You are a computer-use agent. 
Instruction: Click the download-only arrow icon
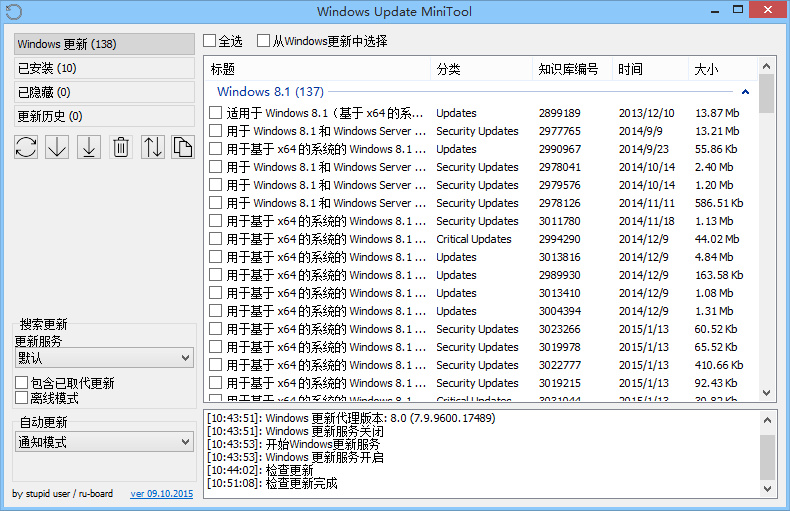(57, 147)
